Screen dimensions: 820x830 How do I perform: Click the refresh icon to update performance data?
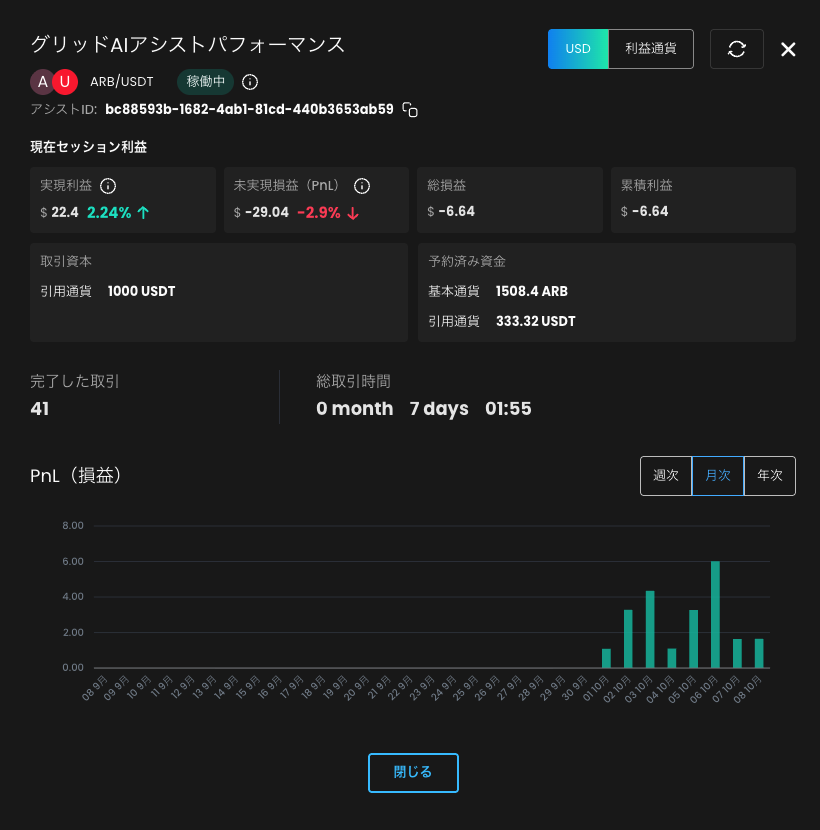[x=737, y=48]
